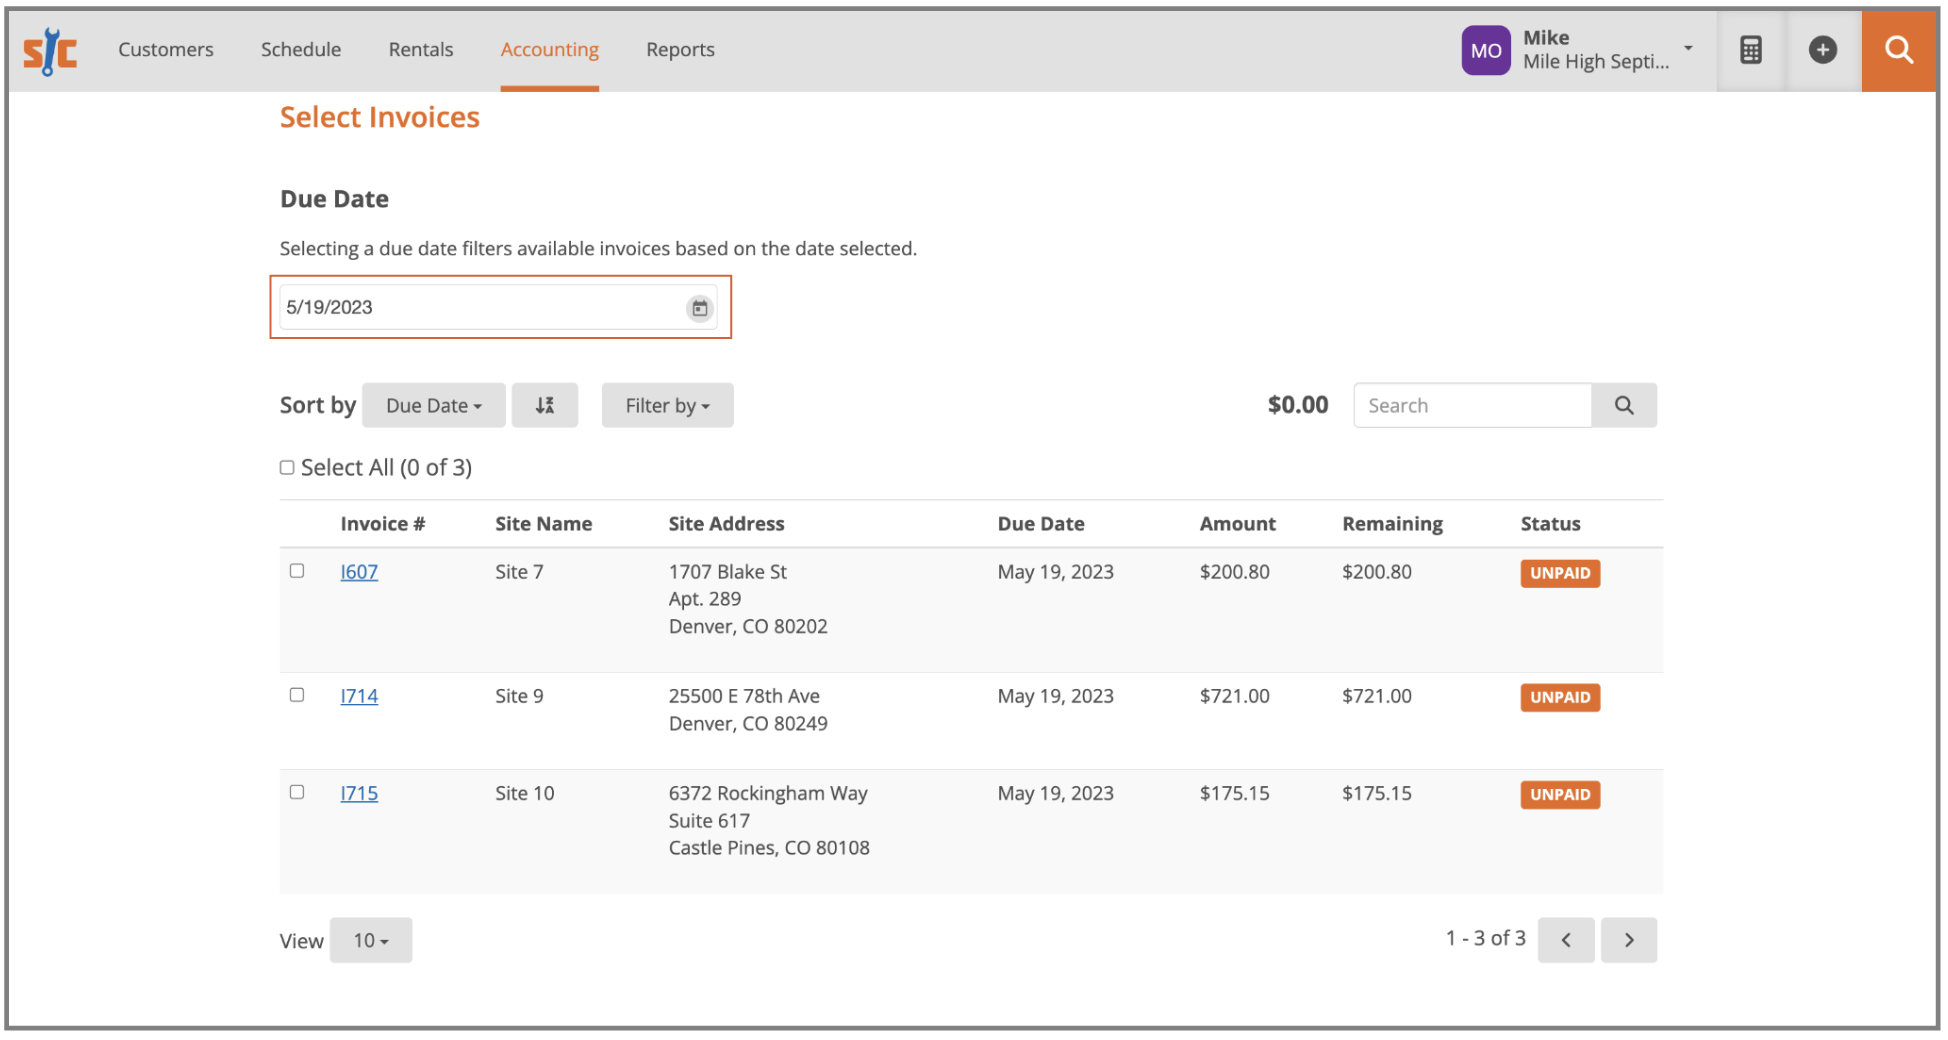Click the Site 7 name cell

519,572
